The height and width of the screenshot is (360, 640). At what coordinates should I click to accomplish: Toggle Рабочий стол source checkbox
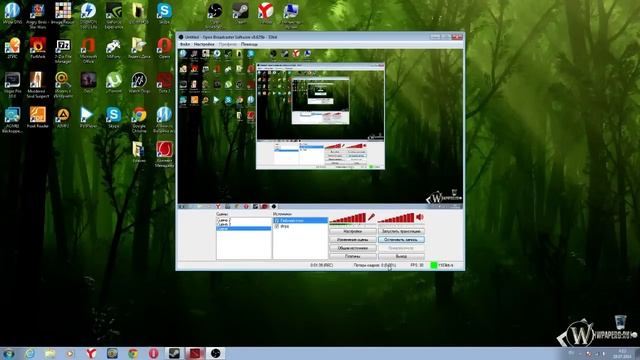tap(277, 220)
